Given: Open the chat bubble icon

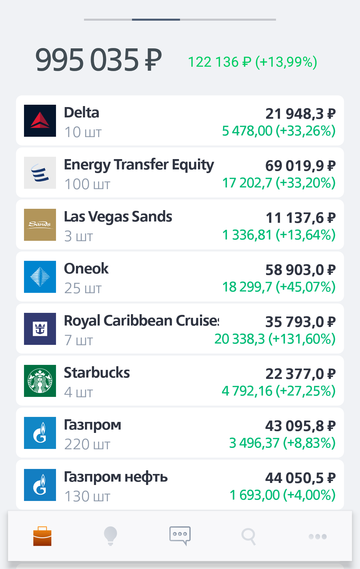Looking at the screenshot, I should (180, 536).
